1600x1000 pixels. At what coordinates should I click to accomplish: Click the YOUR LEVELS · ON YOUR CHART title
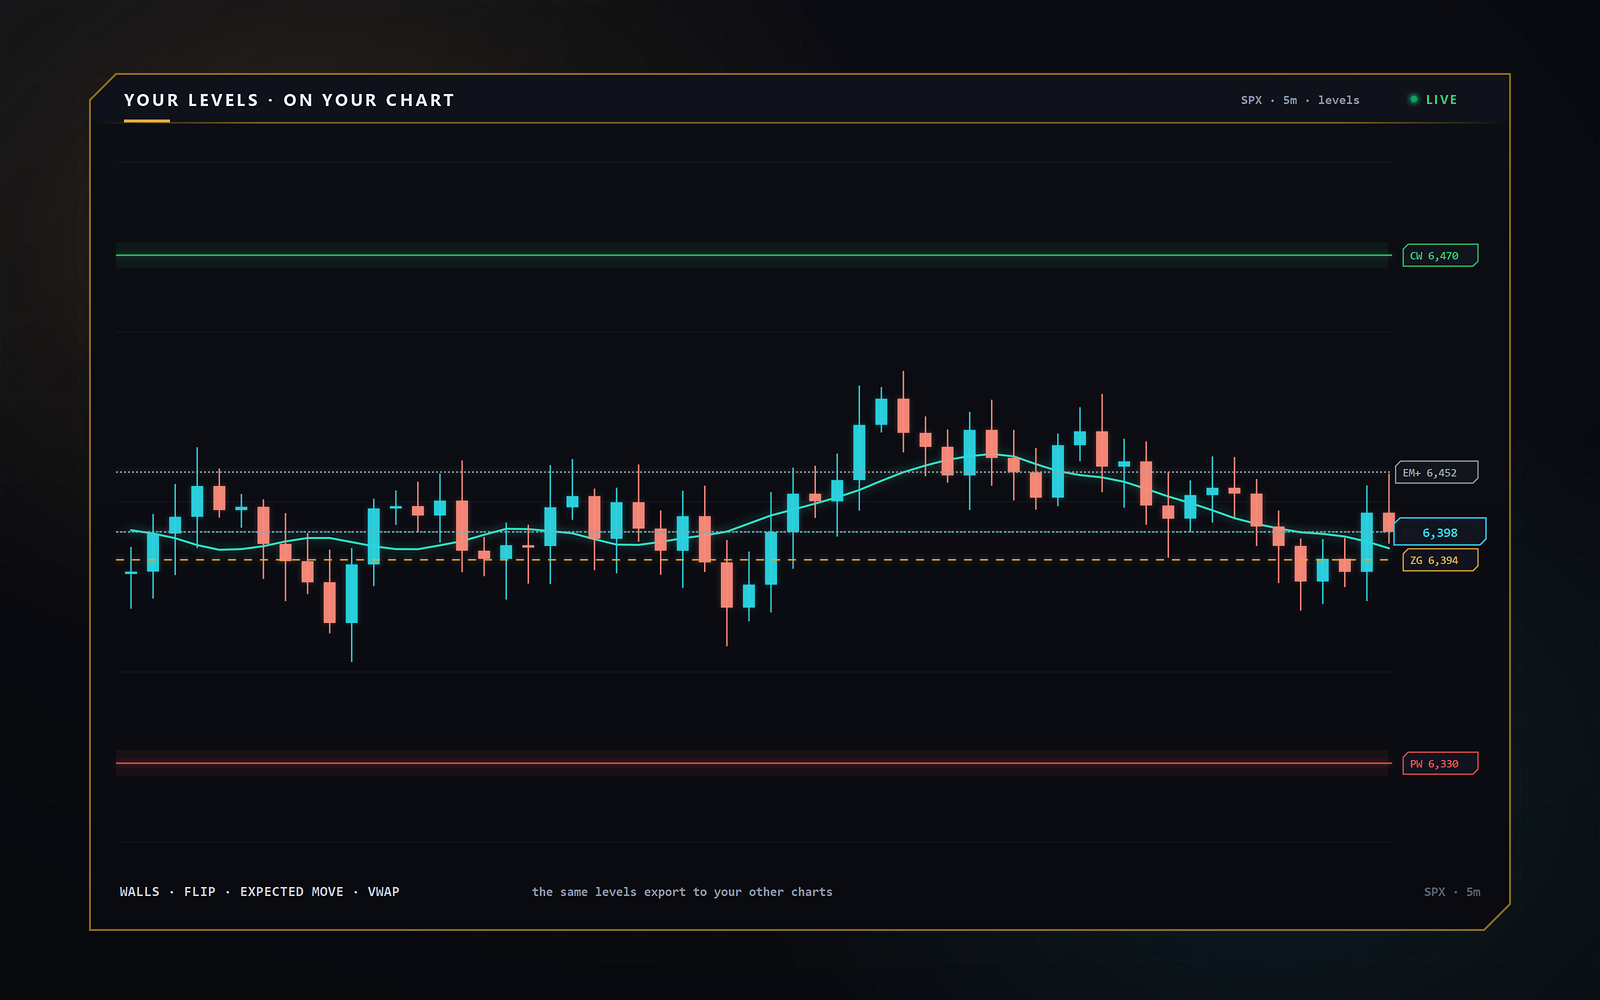pos(289,100)
